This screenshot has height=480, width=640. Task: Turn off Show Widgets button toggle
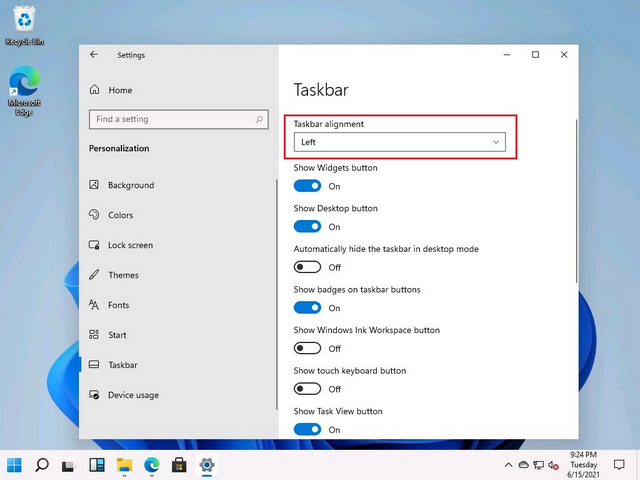tap(307, 186)
